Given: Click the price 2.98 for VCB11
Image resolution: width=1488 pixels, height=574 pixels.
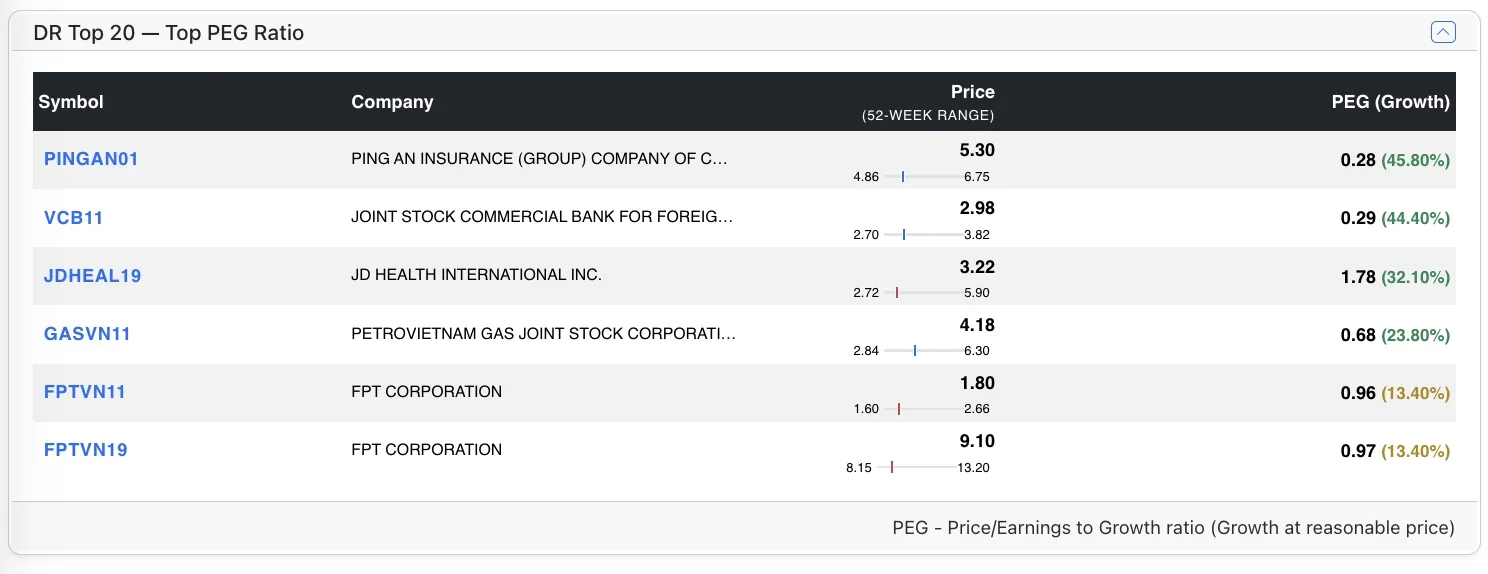Looking at the screenshot, I should click(x=977, y=208).
